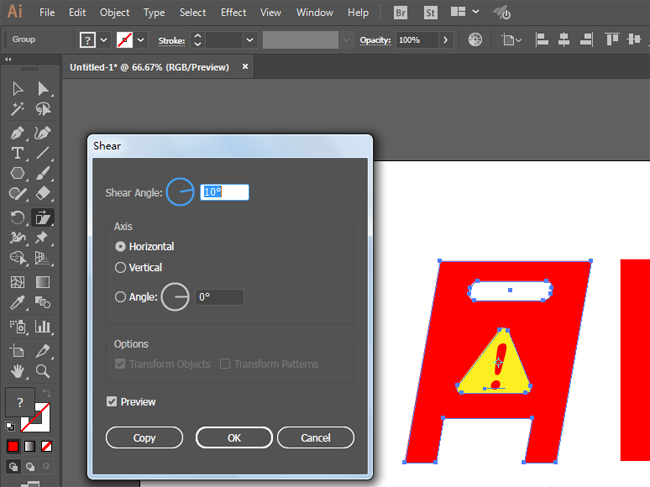Screen dimensions: 650x487
Task: Cancel the Shear dialog
Action: click(x=315, y=438)
